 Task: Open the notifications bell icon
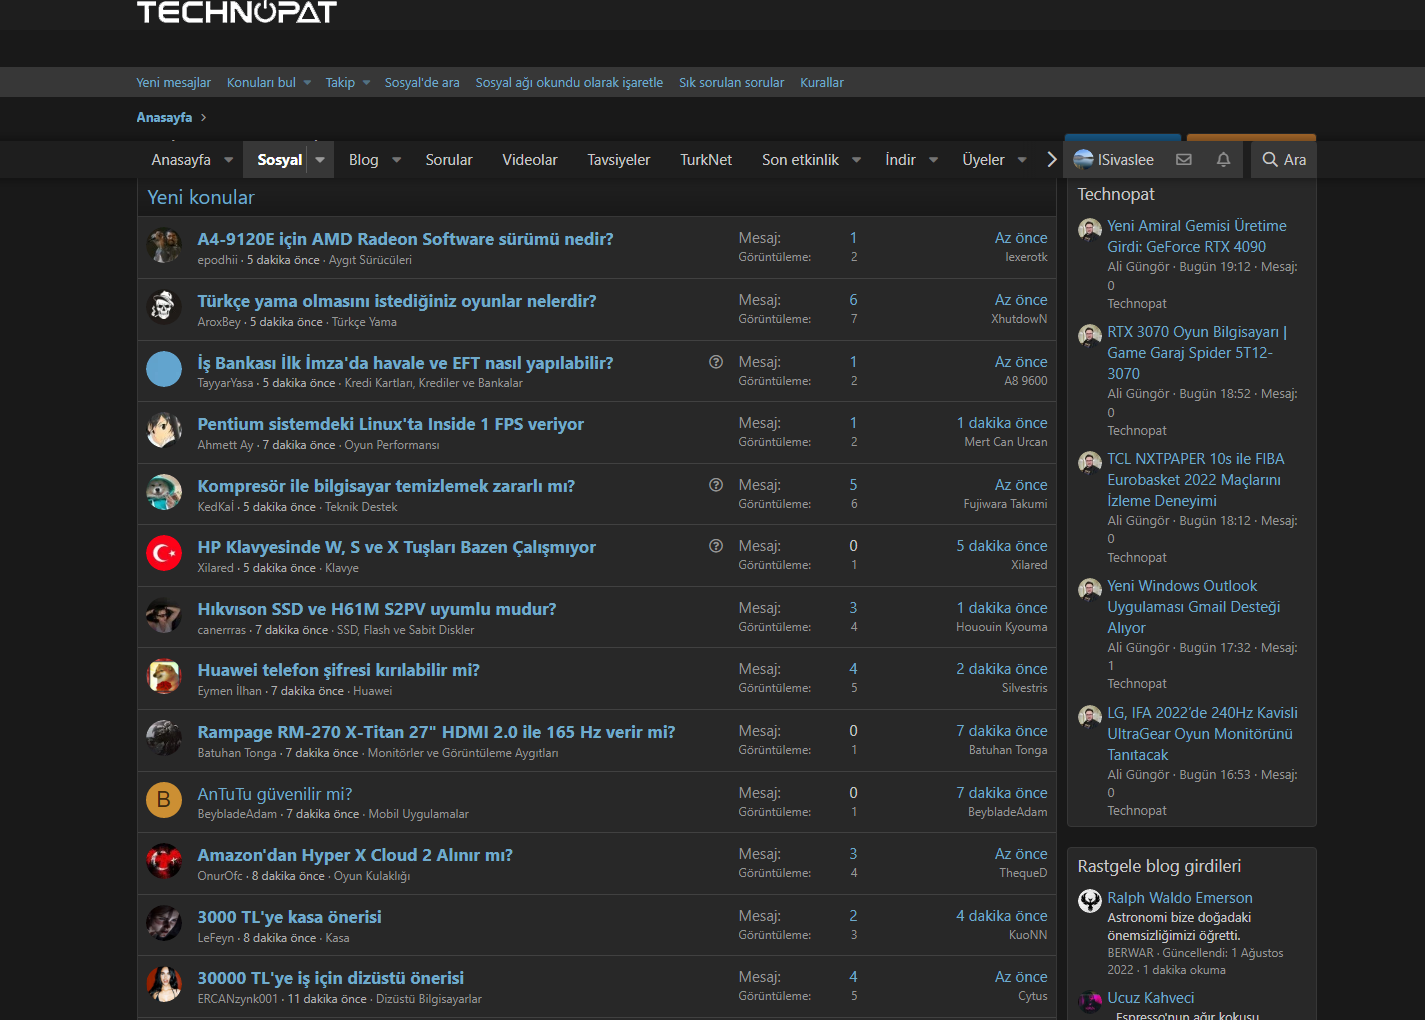click(x=1223, y=160)
